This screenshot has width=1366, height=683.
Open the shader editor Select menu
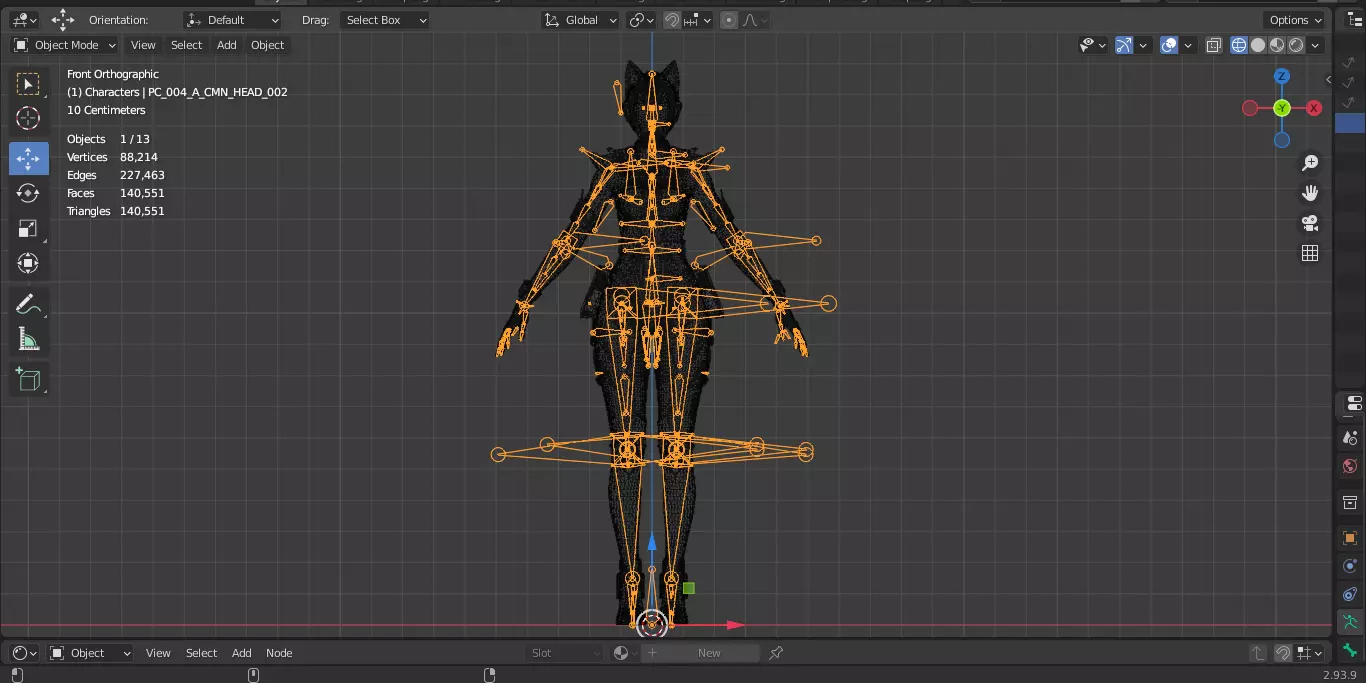tap(201, 653)
